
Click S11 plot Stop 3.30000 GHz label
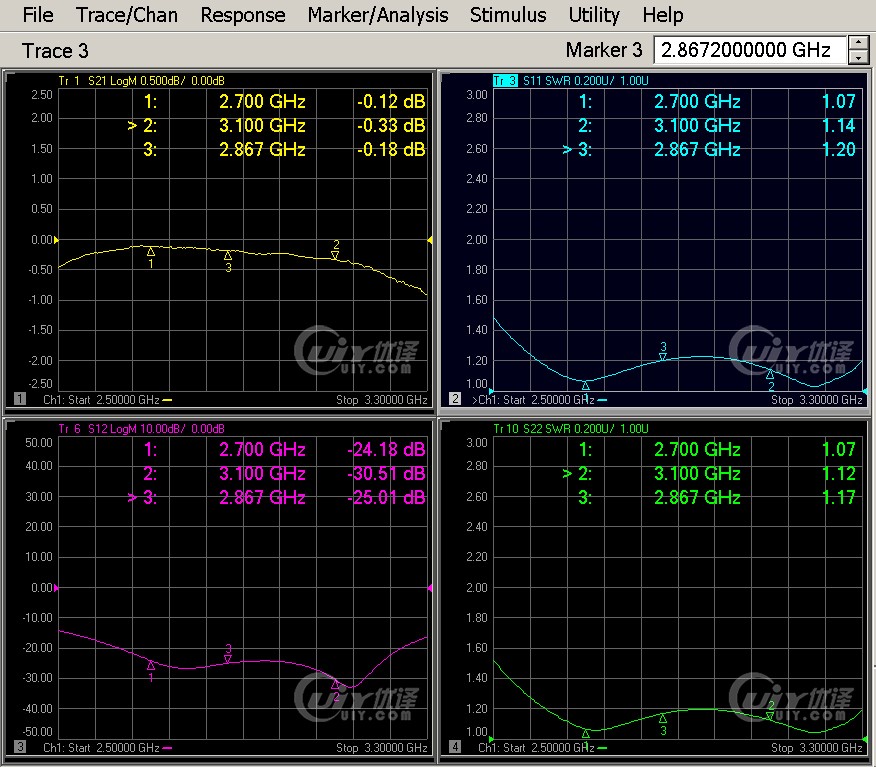(817, 399)
